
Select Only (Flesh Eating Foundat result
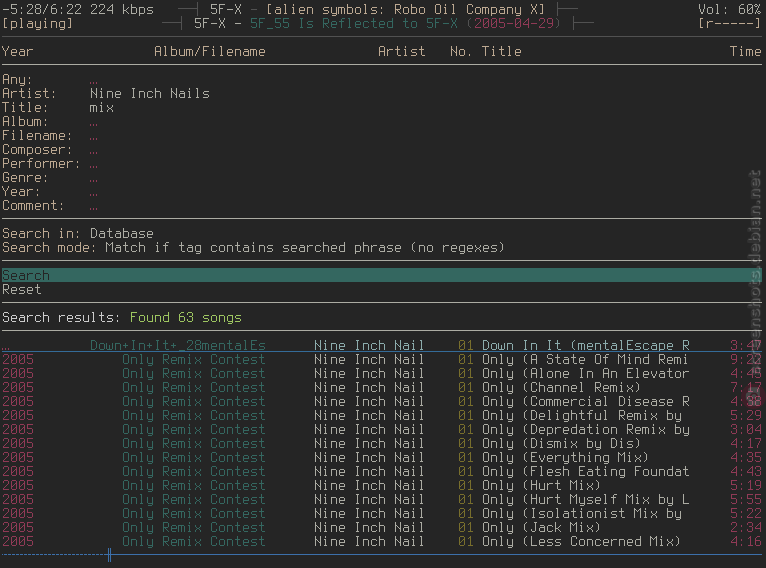(x=381, y=471)
